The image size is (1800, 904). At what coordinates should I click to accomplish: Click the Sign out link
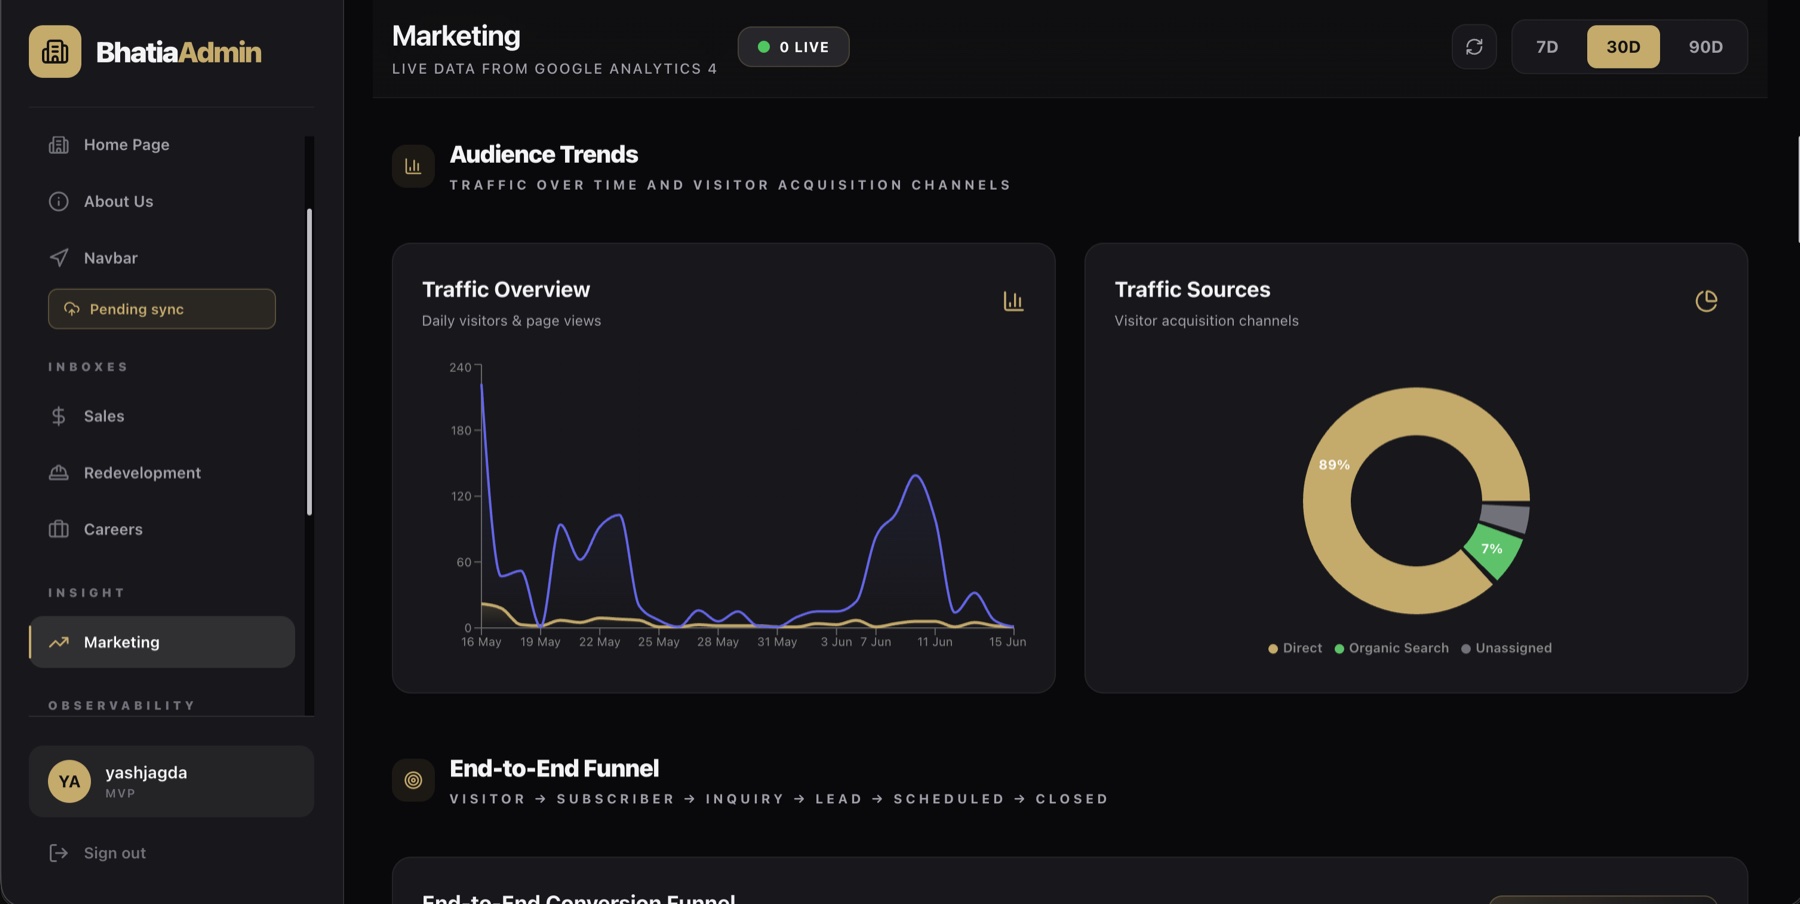[98, 853]
